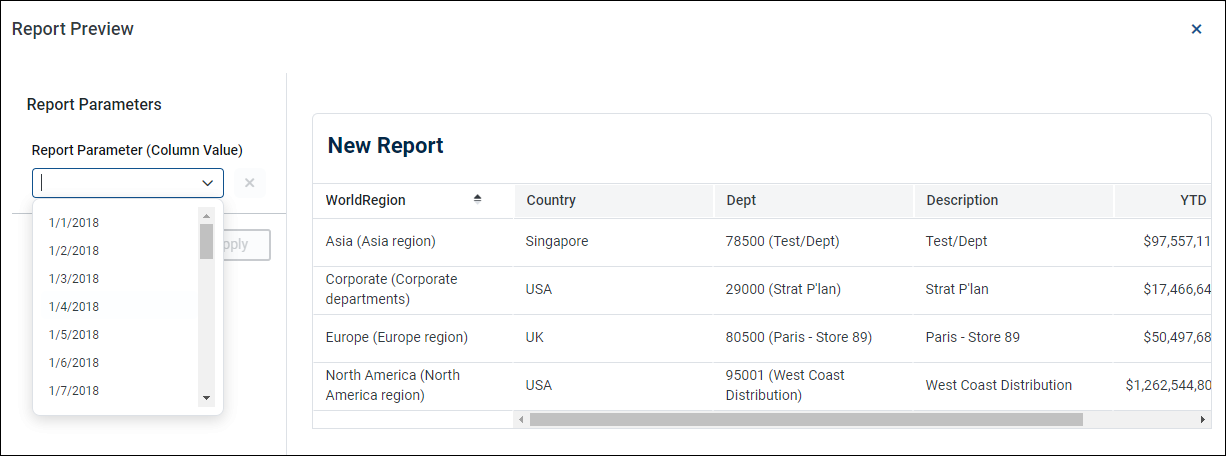Image resolution: width=1226 pixels, height=456 pixels.
Task: Select 1/1/2018 from the dropdown list
Action: point(74,223)
